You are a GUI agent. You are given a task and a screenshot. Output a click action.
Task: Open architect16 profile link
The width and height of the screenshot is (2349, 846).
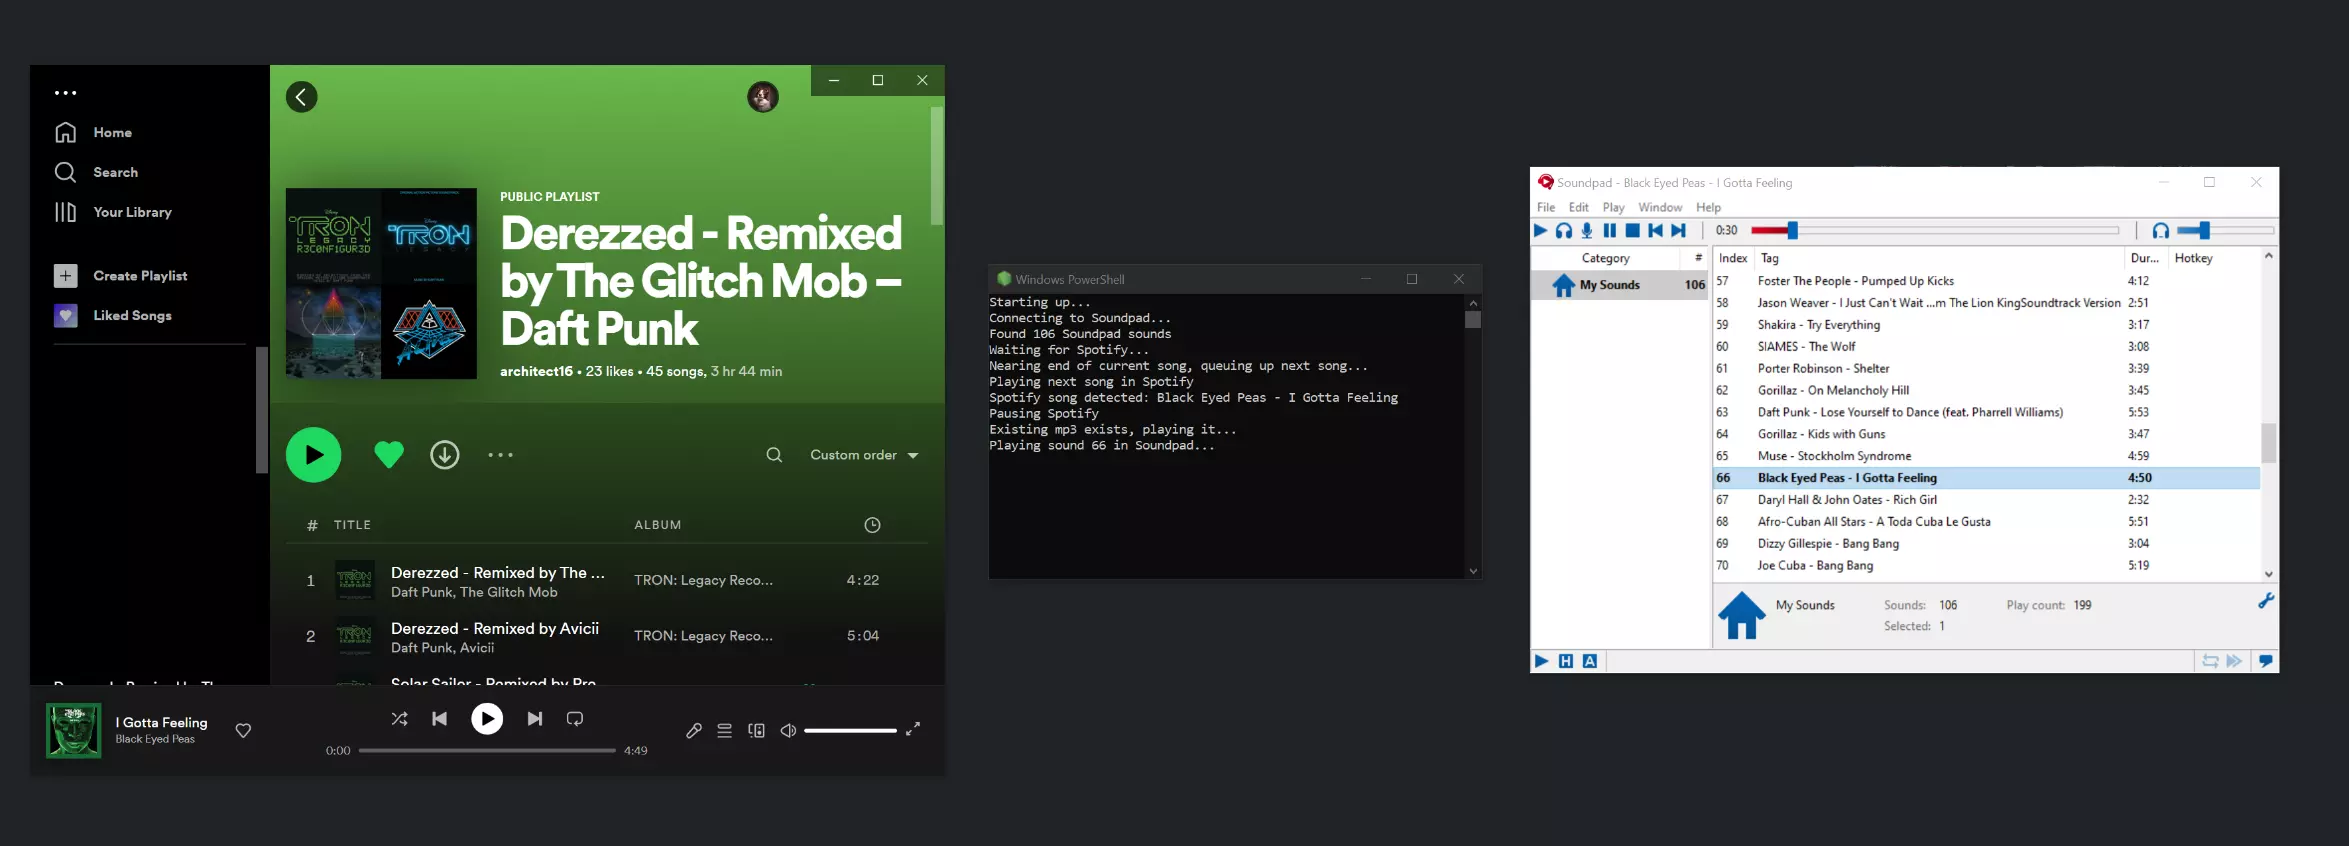(x=536, y=371)
